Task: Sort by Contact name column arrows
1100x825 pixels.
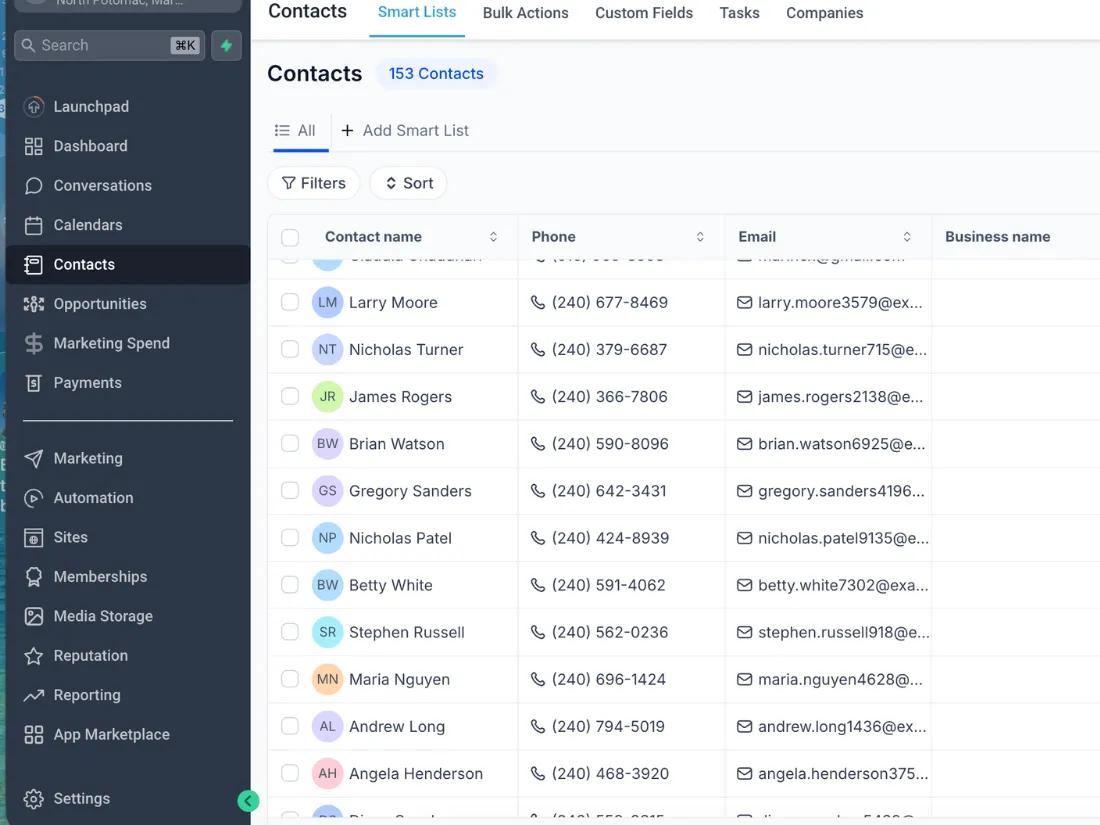Action: pos(493,237)
